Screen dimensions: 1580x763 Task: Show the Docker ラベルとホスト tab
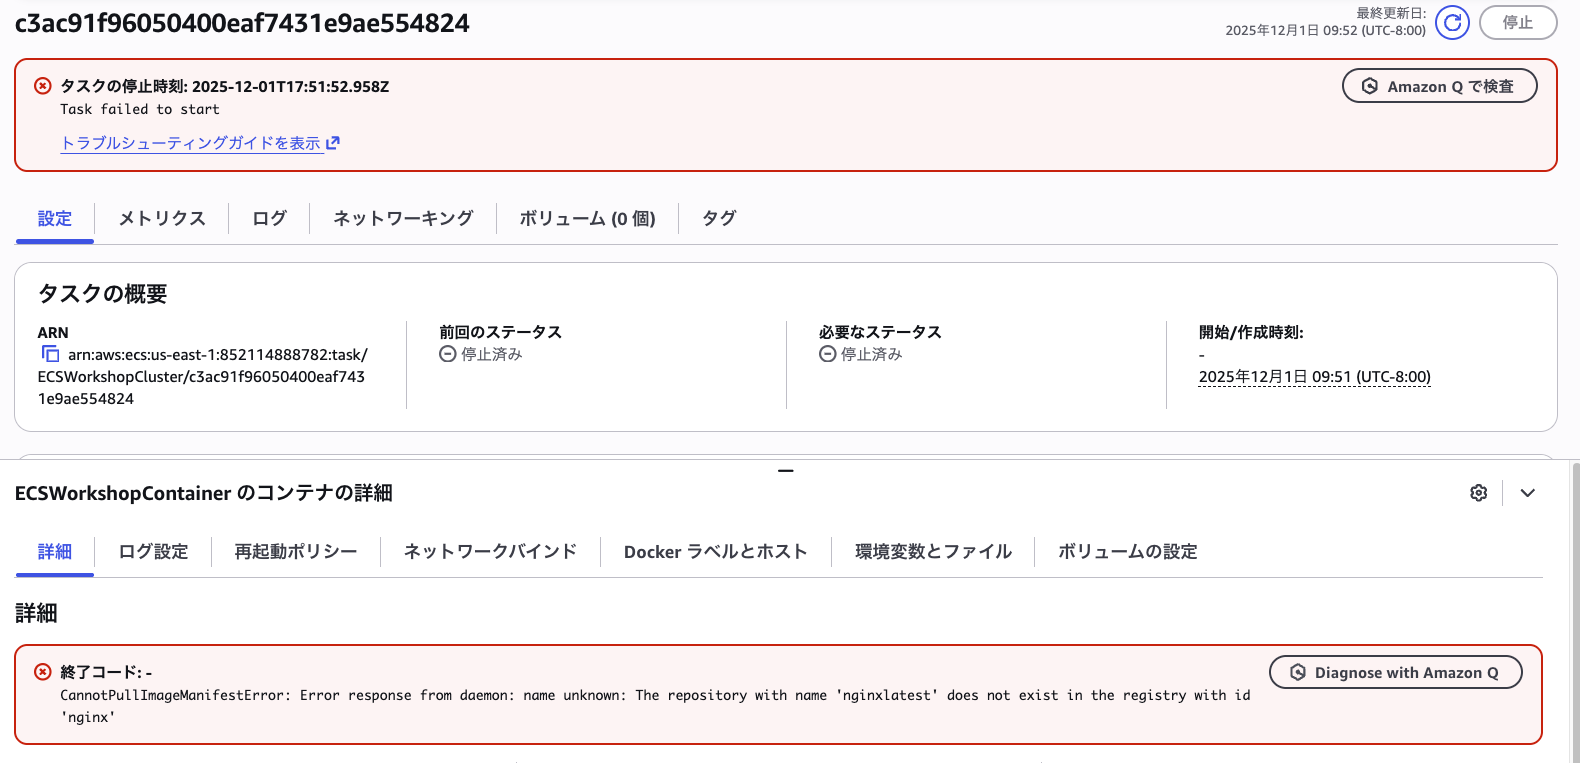click(715, 551)
